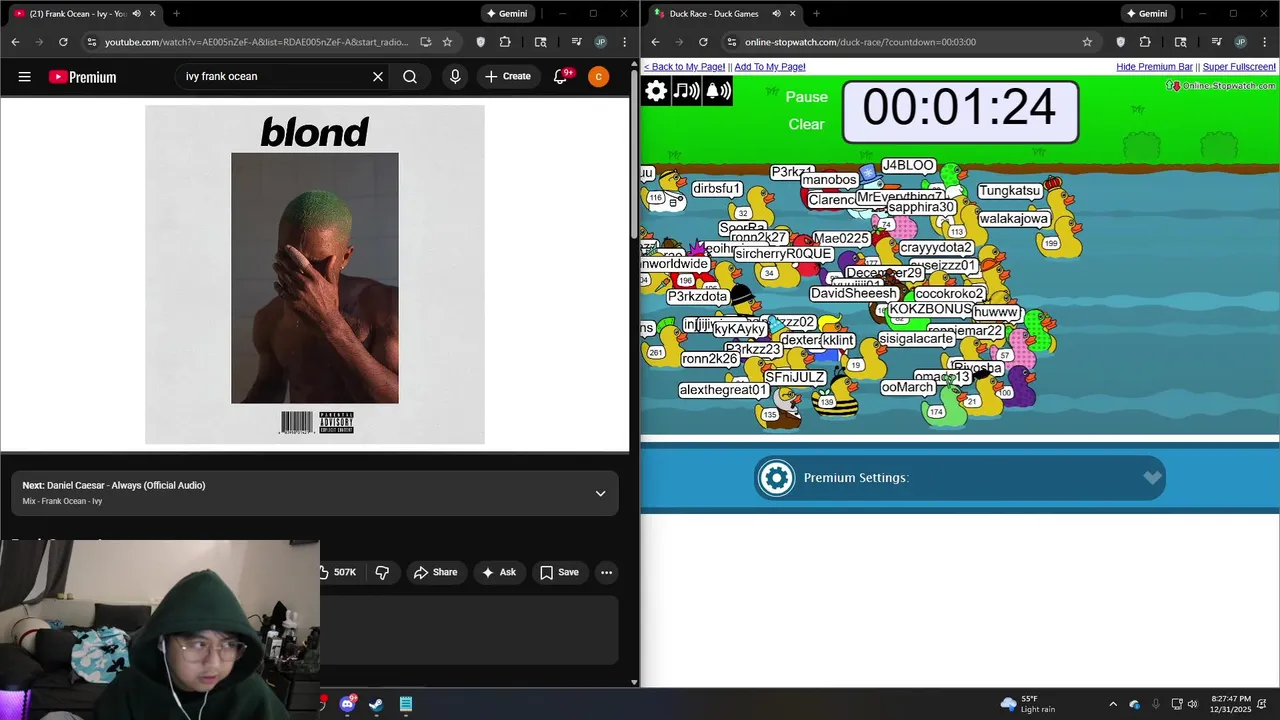Image resolution: width=1280 pixels, height=720 pixels.
Task: Clear the duck race timer
Action: pyautogui.click(x=807, y=124)
